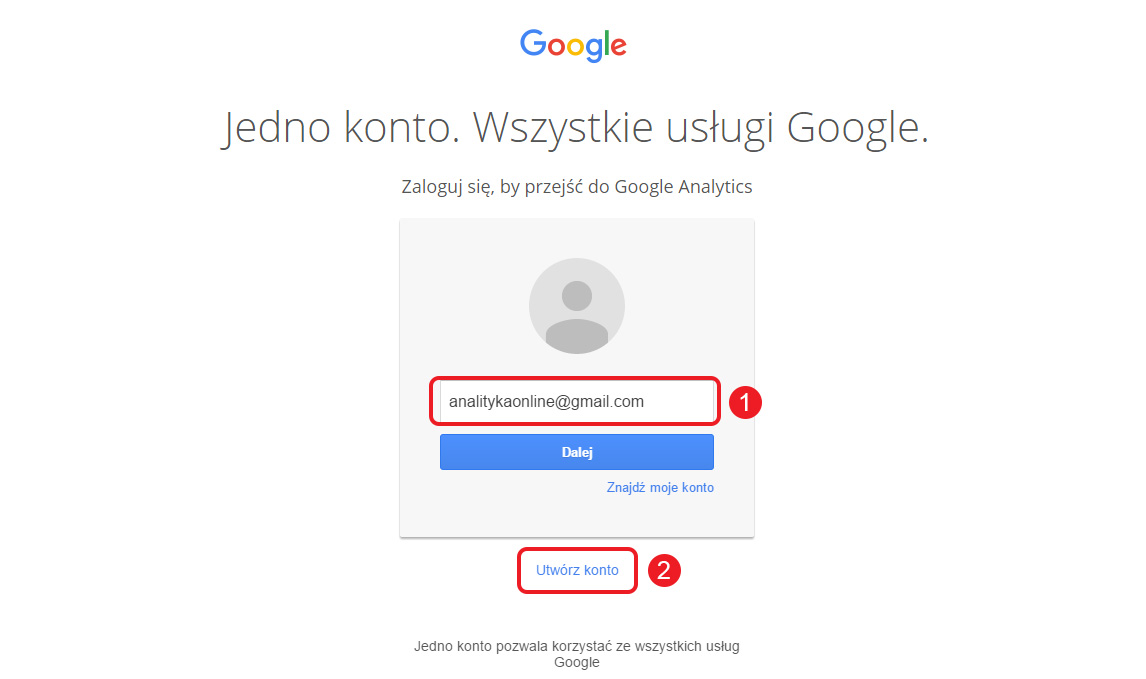Click the shoulders of the avatar silhouette

[x=577, y=336]
